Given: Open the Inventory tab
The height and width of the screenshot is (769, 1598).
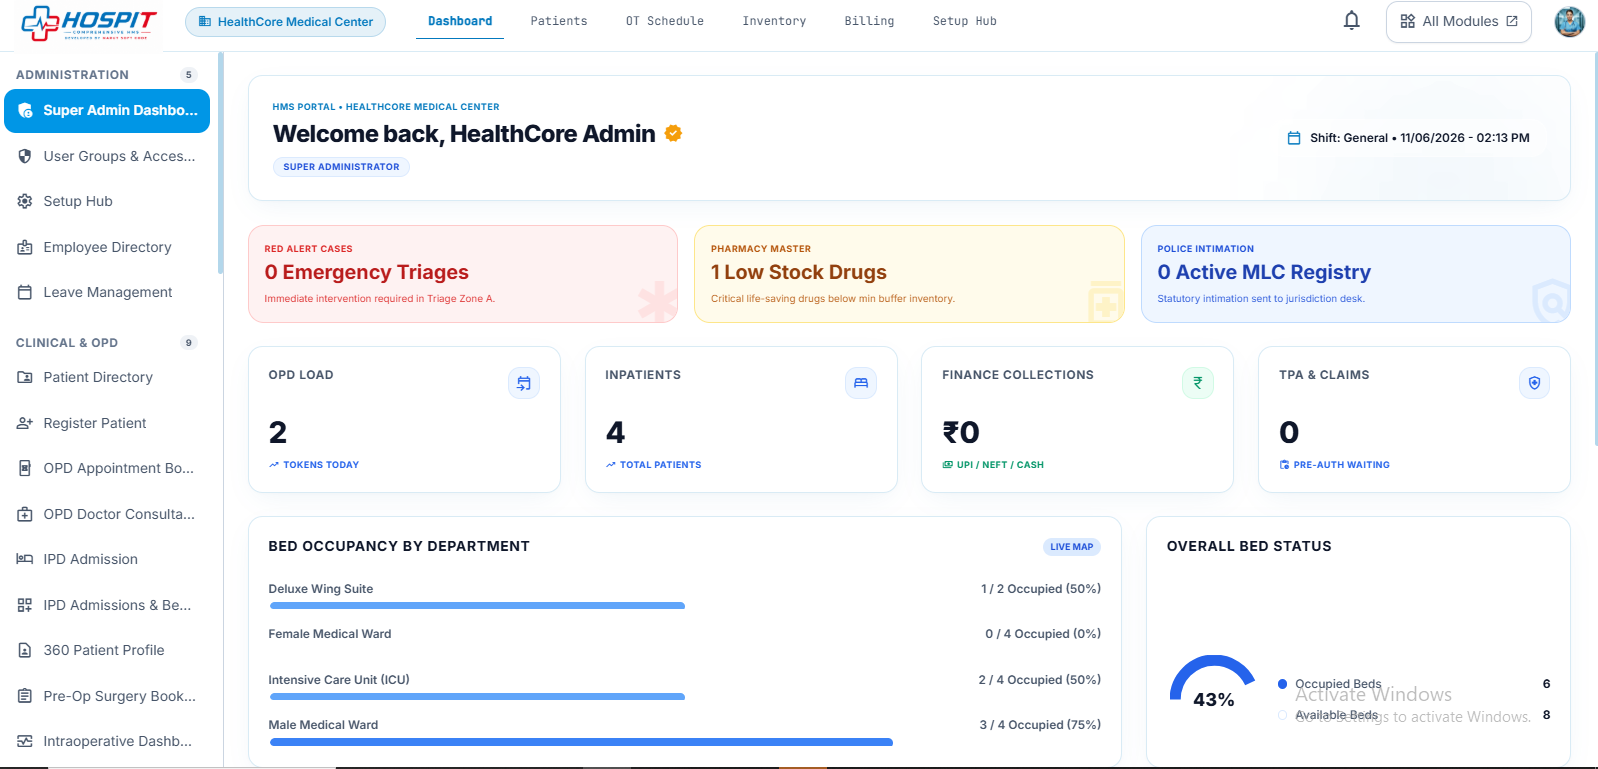Looking at the screenshot, I should 774,21.
